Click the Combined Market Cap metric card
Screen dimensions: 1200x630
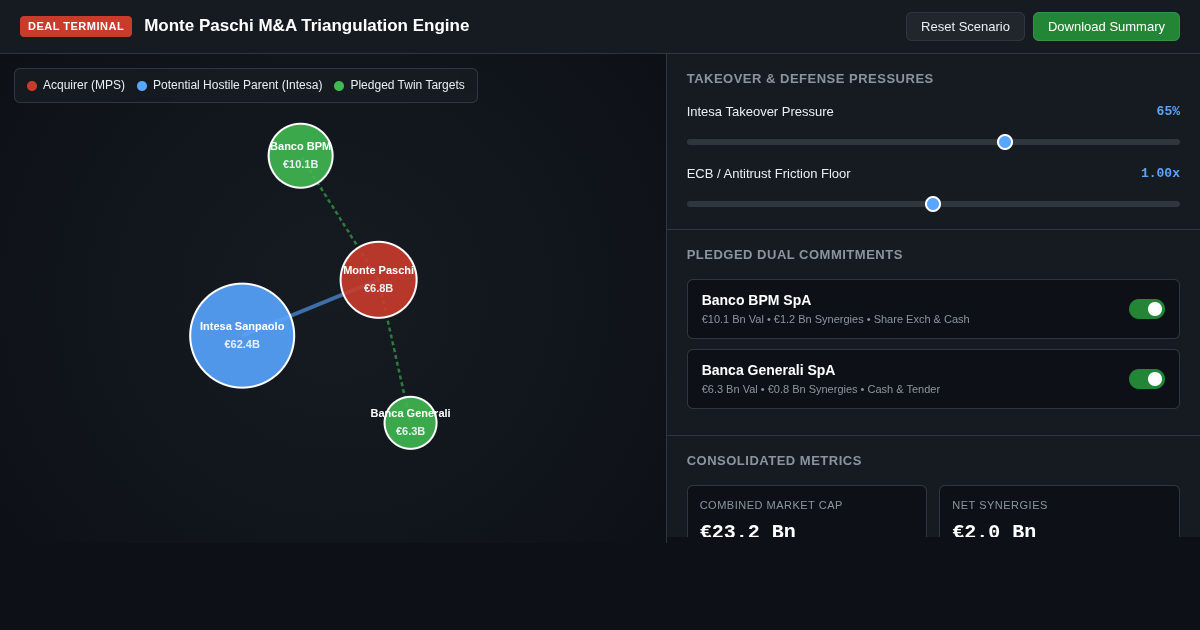point(807,511)
